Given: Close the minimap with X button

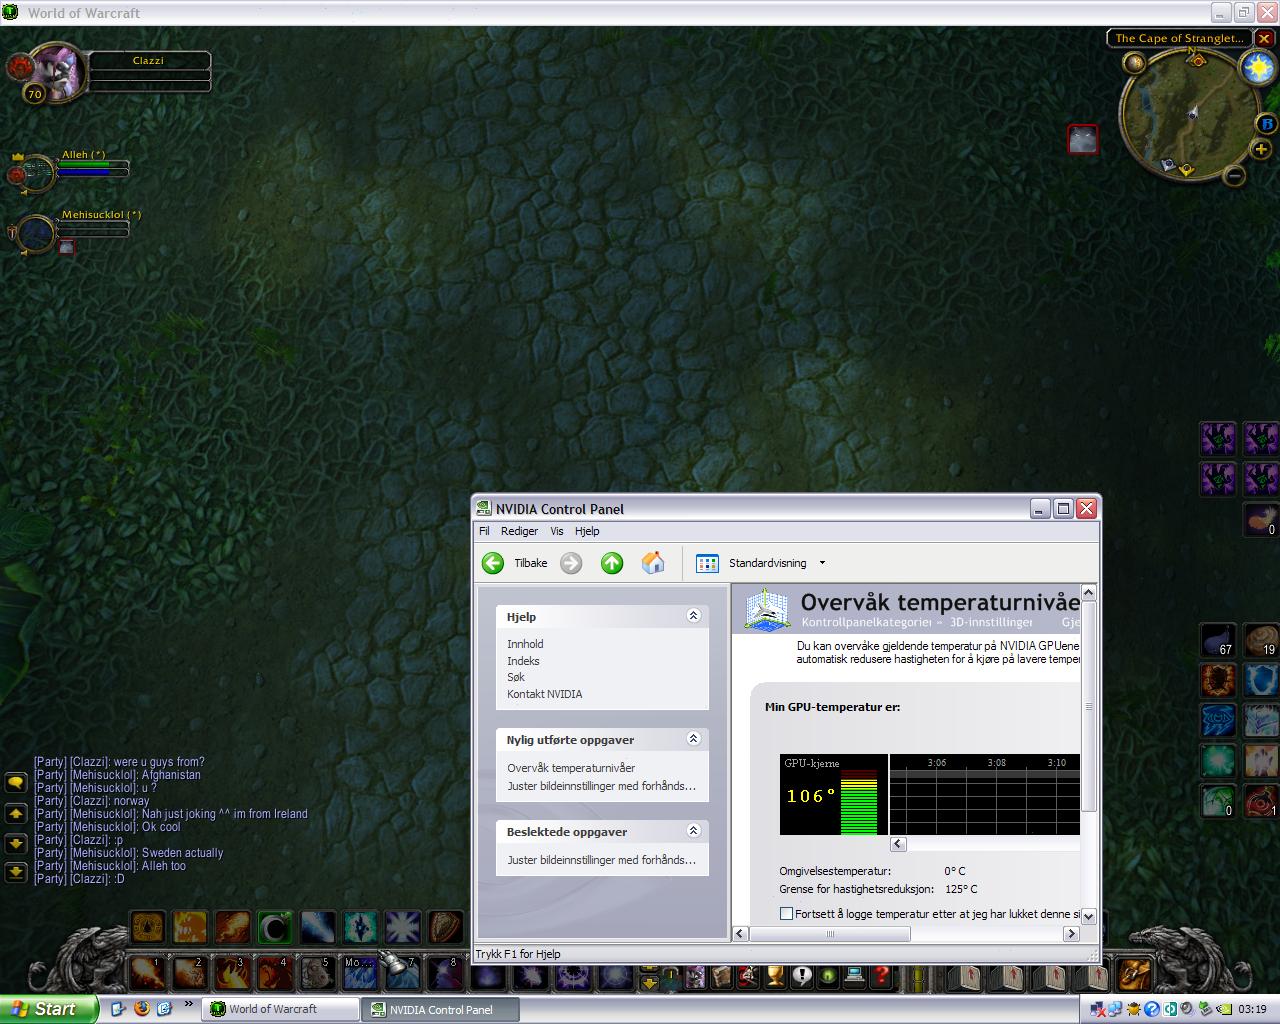Looking at the screenshot, I should point(1265,39).
